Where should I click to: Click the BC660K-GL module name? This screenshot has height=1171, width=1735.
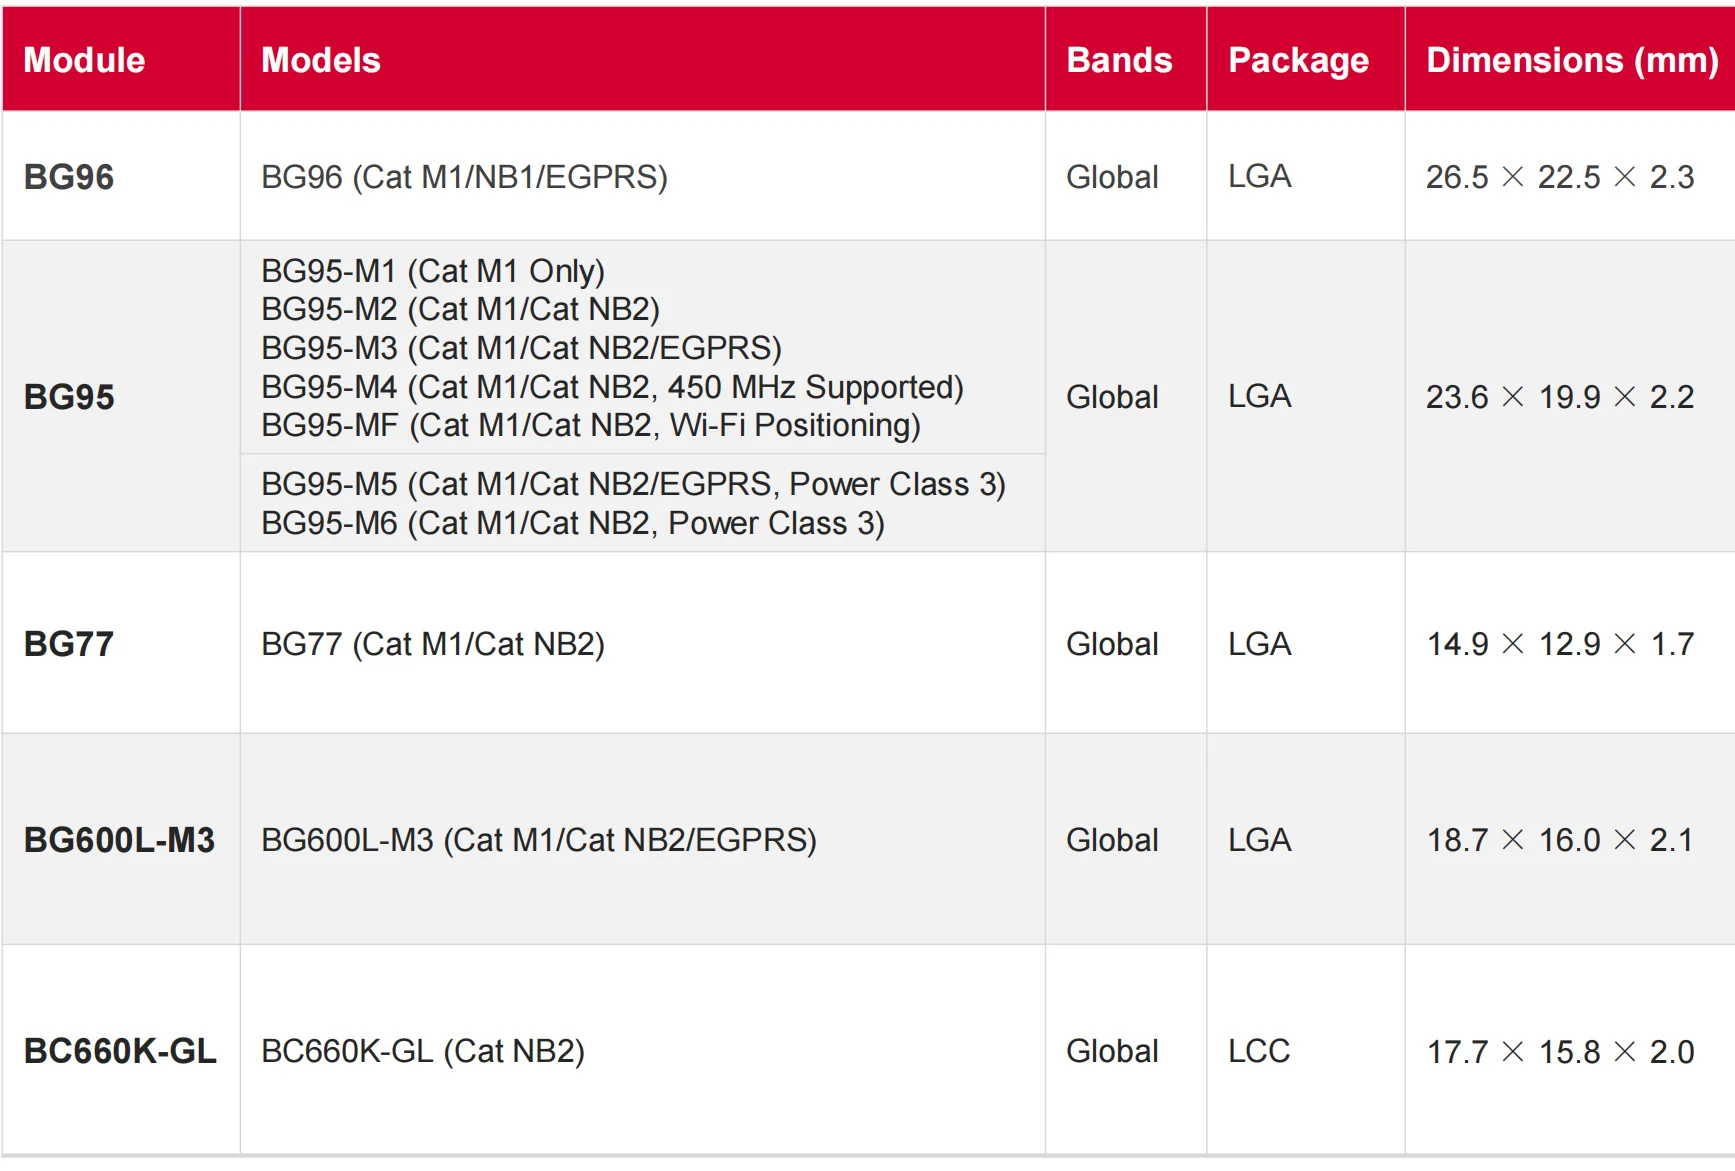pyautogui.click(x=120, y=1051)
